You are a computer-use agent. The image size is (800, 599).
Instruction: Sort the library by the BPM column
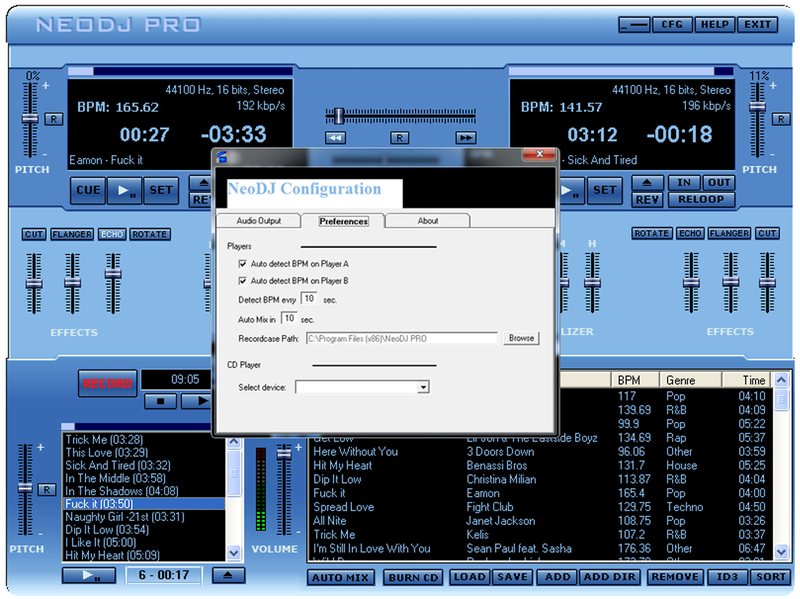[x=635, y=380]
